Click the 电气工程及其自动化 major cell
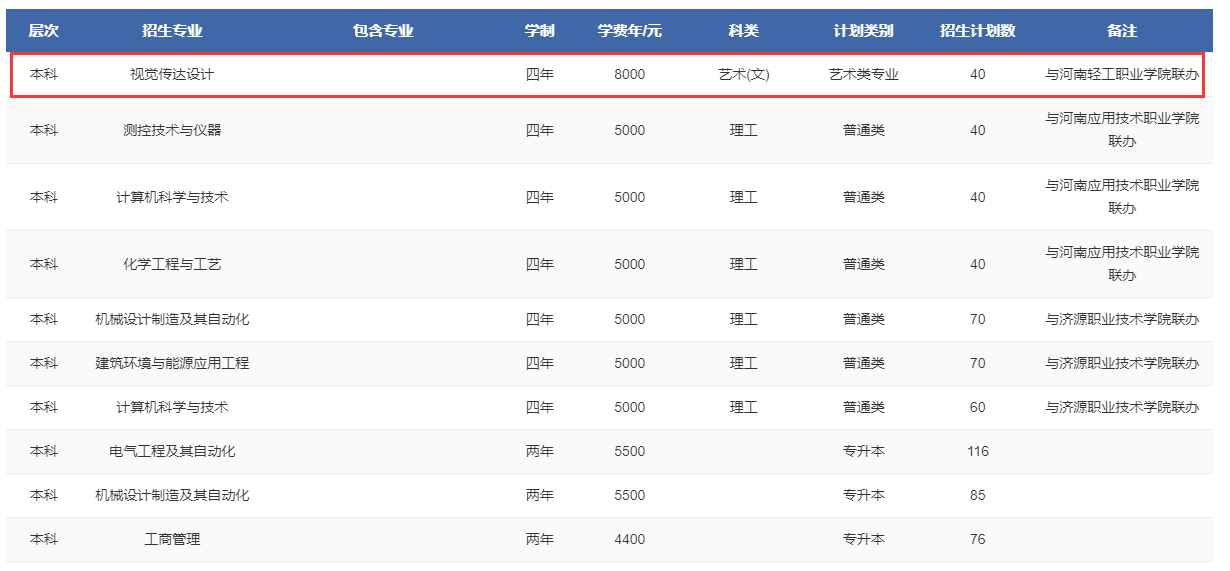 click(x=172, y=451)
